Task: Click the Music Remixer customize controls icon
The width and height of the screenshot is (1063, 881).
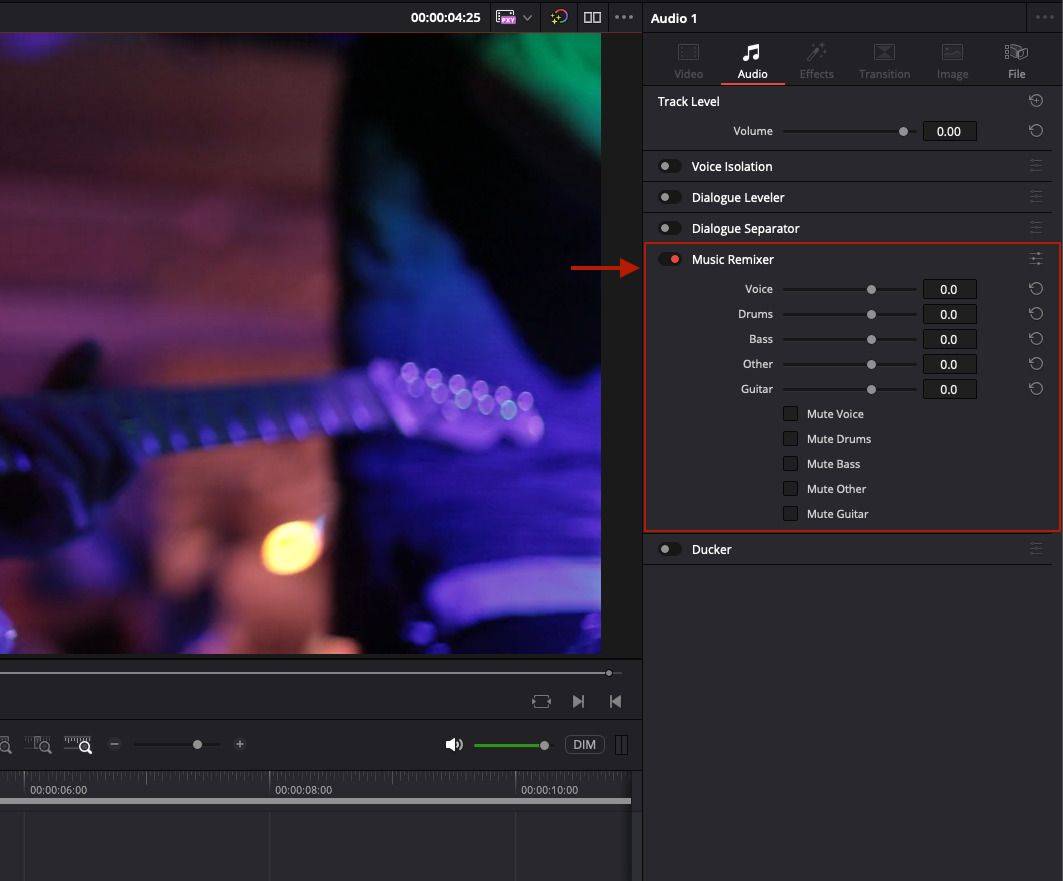Action: click(x=1036, y=258)
